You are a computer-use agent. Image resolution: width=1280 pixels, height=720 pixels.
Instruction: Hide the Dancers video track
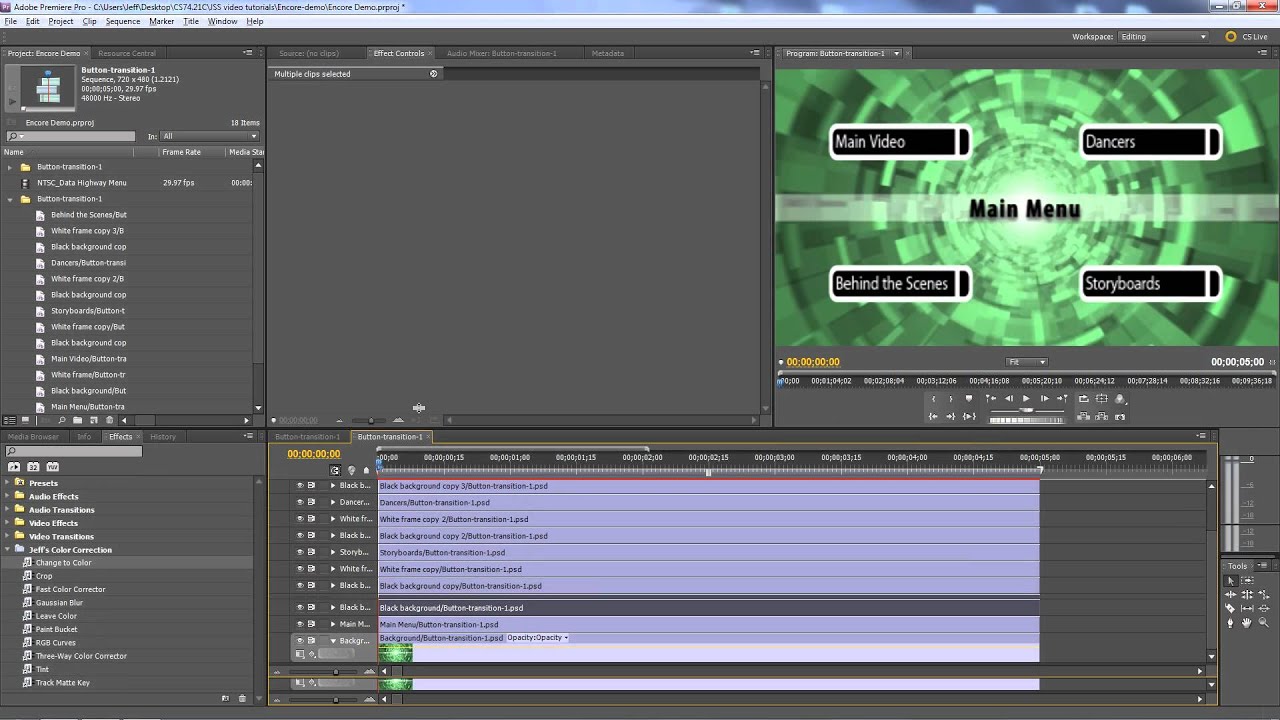[299, 502]
